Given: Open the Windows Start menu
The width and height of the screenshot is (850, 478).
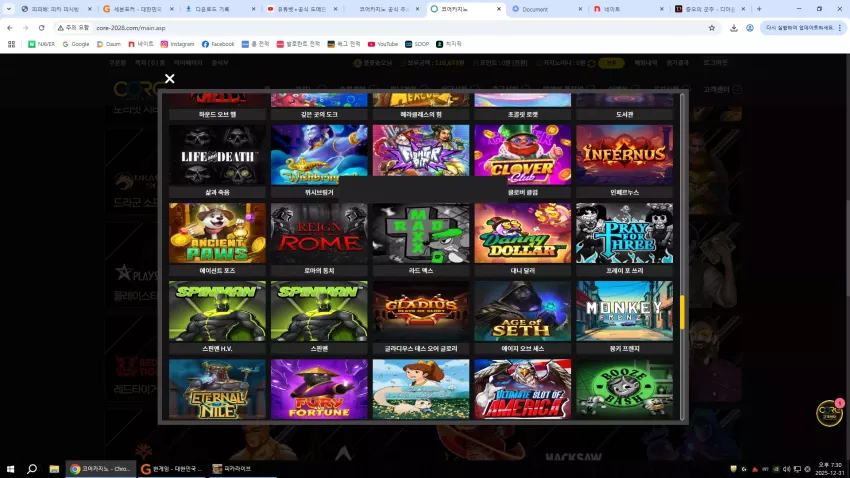Looking at the screenshot, I should point(10,469).
